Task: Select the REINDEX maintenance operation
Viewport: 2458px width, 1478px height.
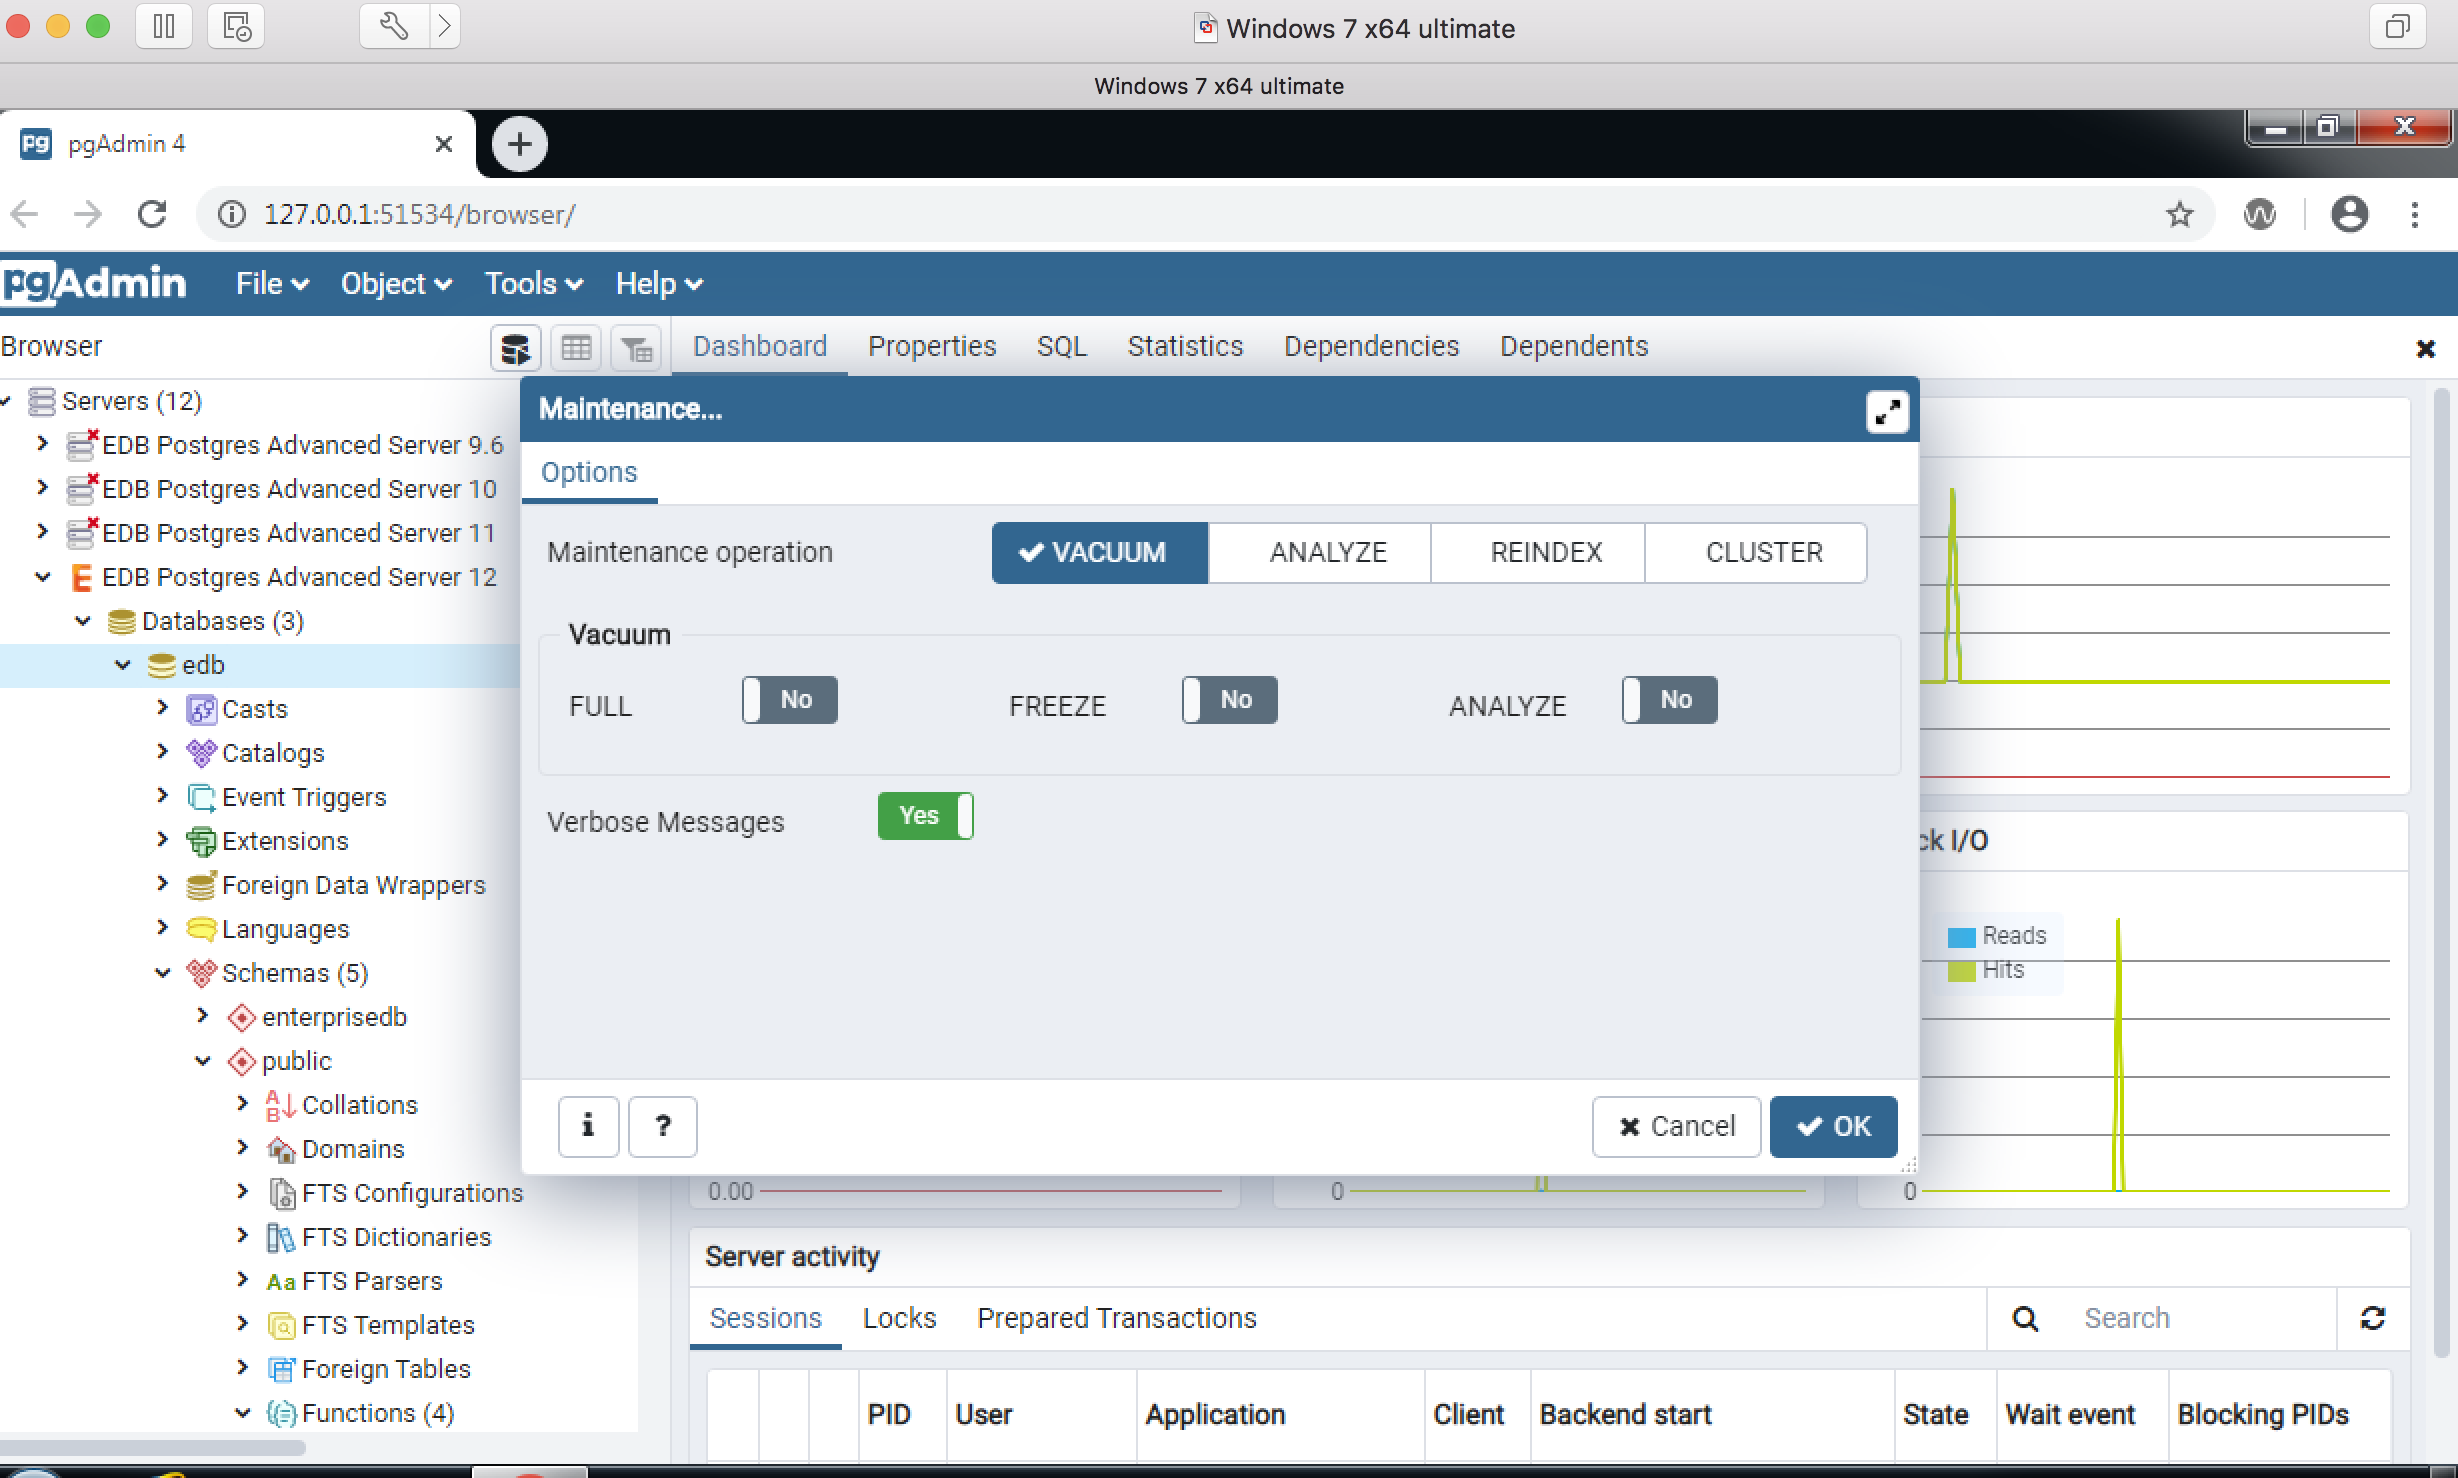Action: pyautogui.click(x=1546, y=552)
